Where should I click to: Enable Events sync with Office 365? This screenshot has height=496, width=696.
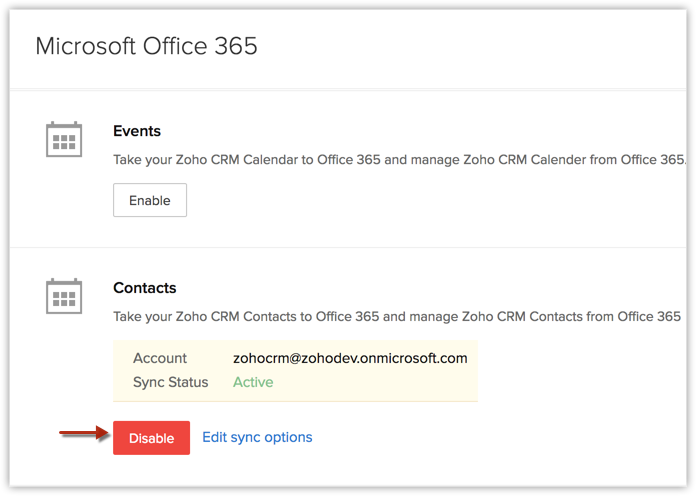point(150,200)
